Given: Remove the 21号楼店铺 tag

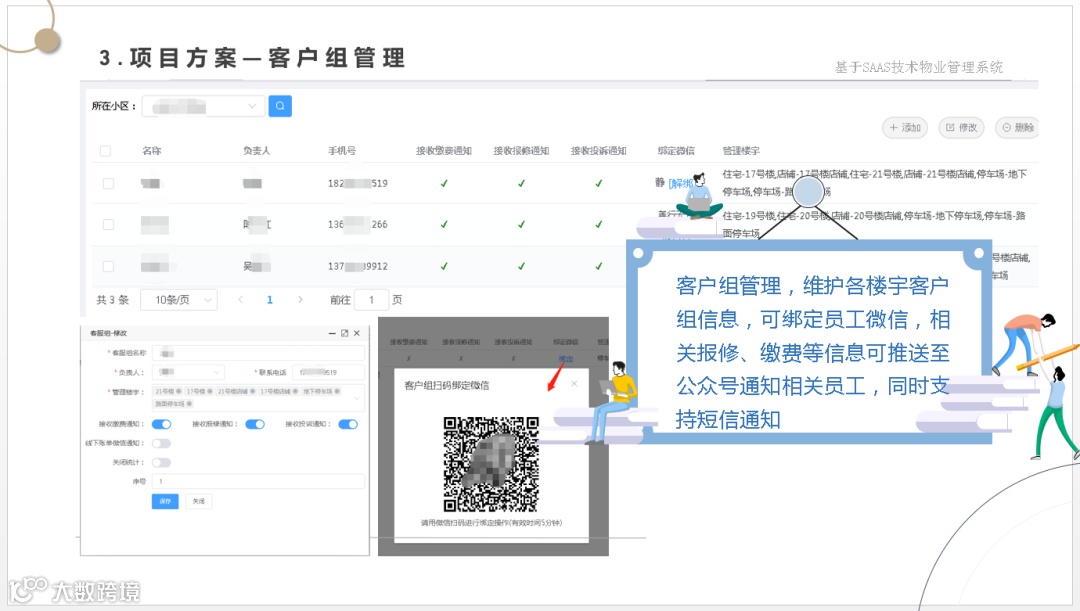Looking at the screenshot, I should tap(252, 391).
